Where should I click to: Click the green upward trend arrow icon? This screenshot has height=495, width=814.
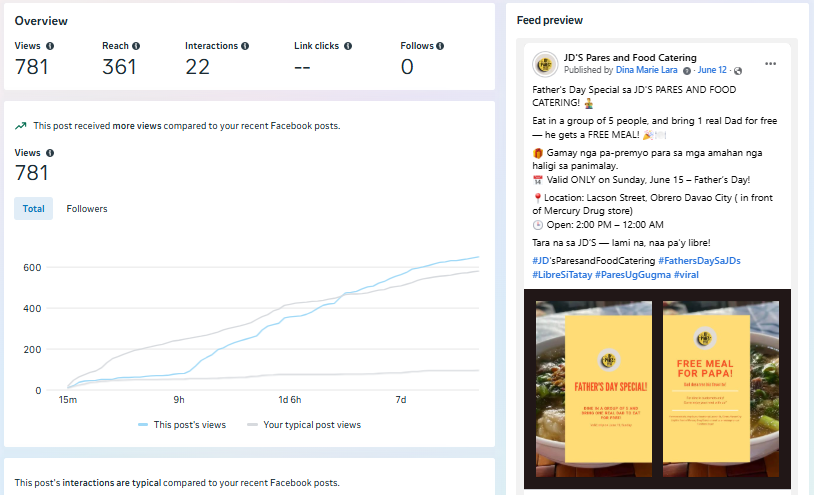(x=21, y=126)
